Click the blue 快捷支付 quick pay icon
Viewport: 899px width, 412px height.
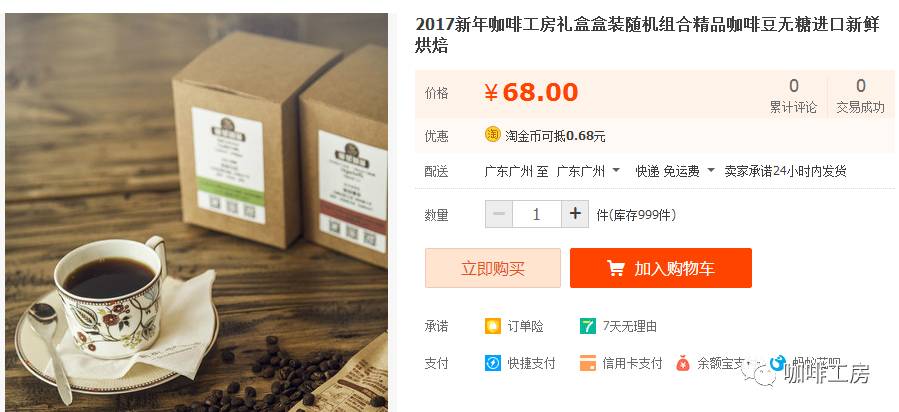[493, 363]
